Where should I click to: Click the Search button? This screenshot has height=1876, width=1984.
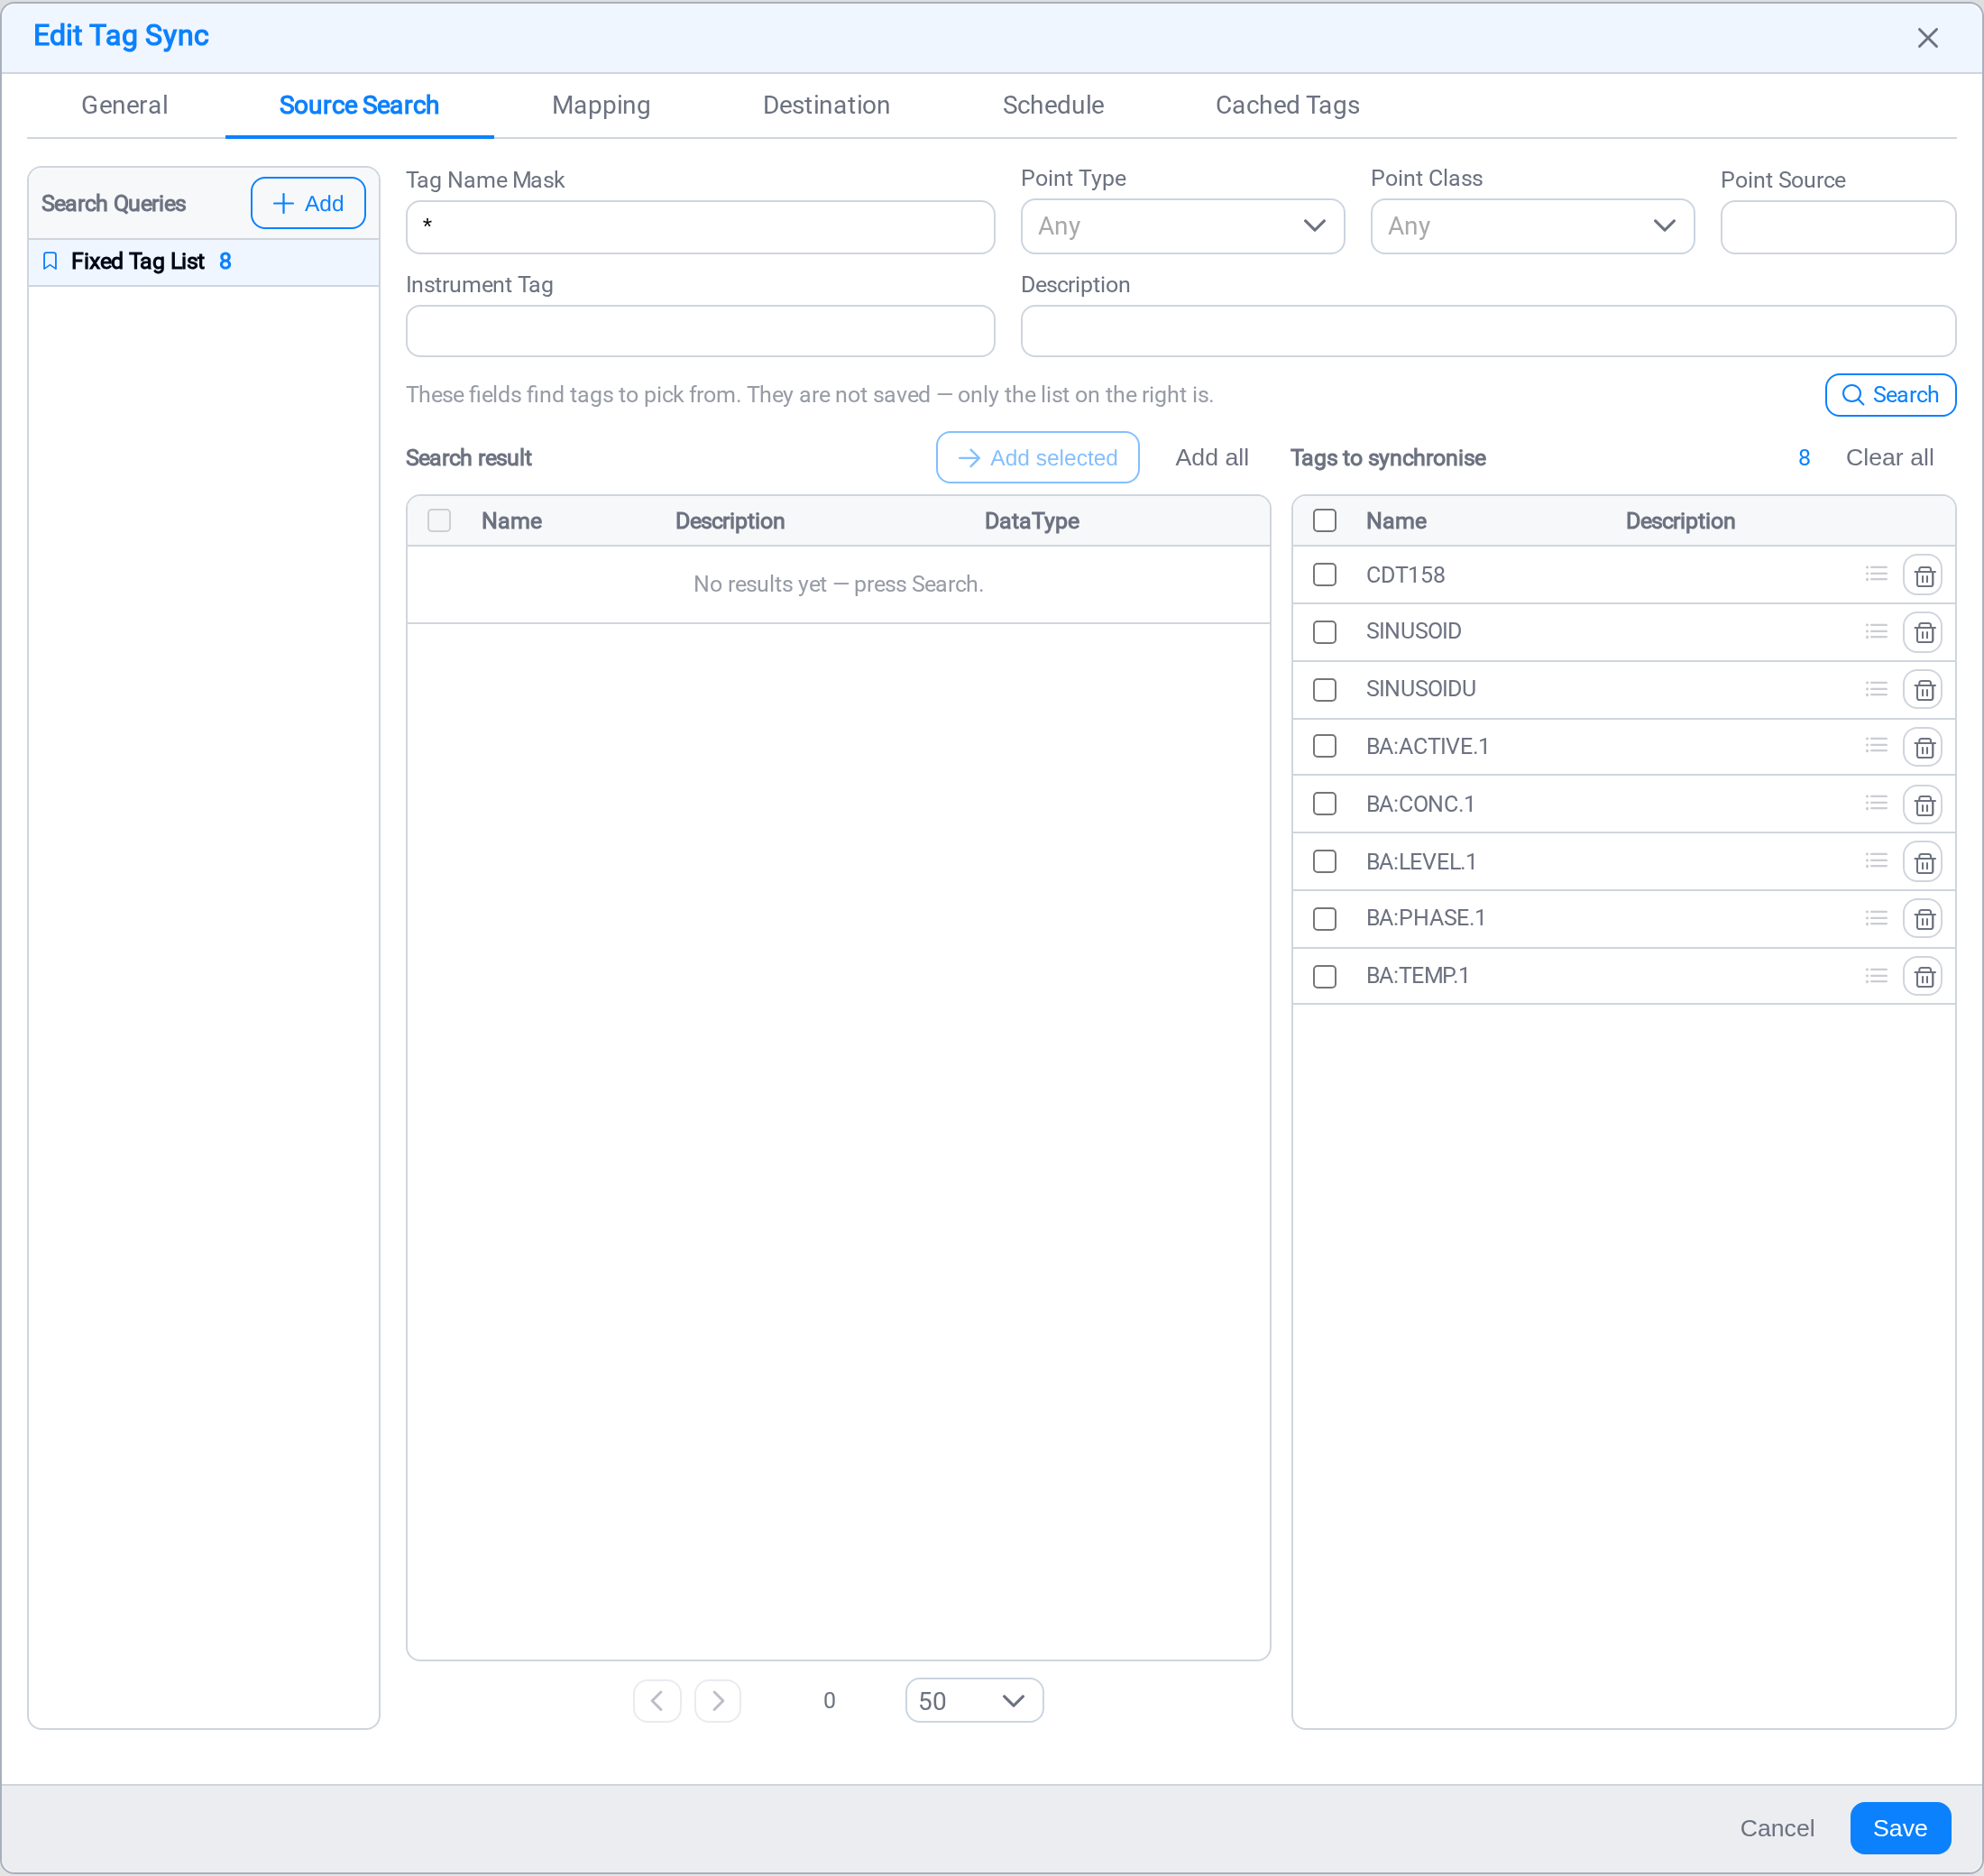click(x=1890, y=395)
